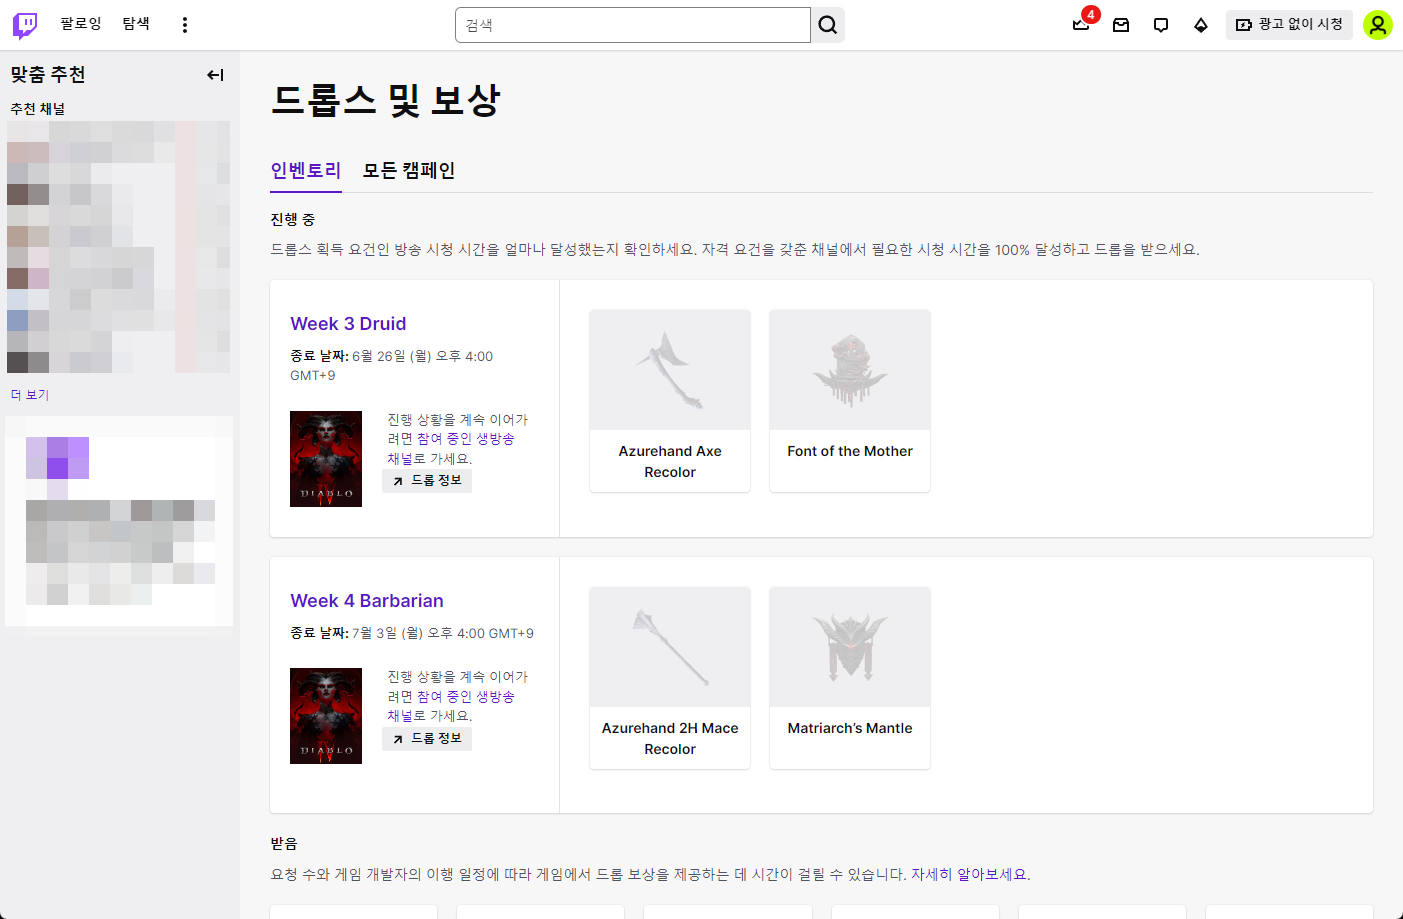Click the search magnifier button
This screenshot has width=1403, height=919.
828,25
